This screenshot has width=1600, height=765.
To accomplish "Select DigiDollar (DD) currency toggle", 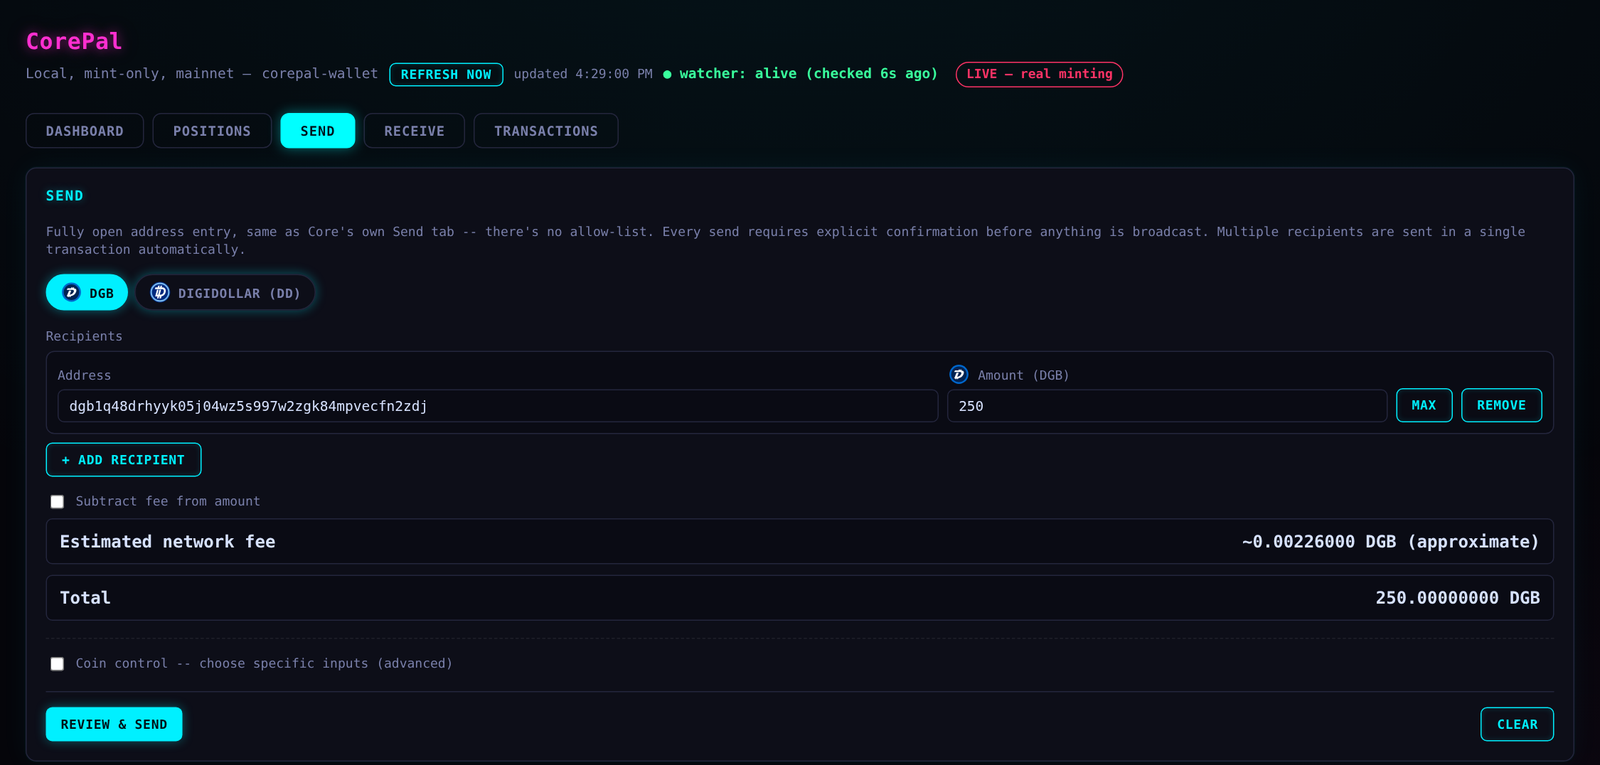I will point(225,293).
